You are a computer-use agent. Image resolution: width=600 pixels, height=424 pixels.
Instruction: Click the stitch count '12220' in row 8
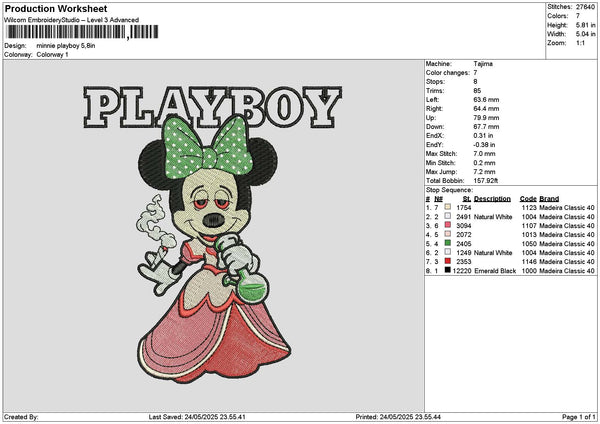click(462, 271)
